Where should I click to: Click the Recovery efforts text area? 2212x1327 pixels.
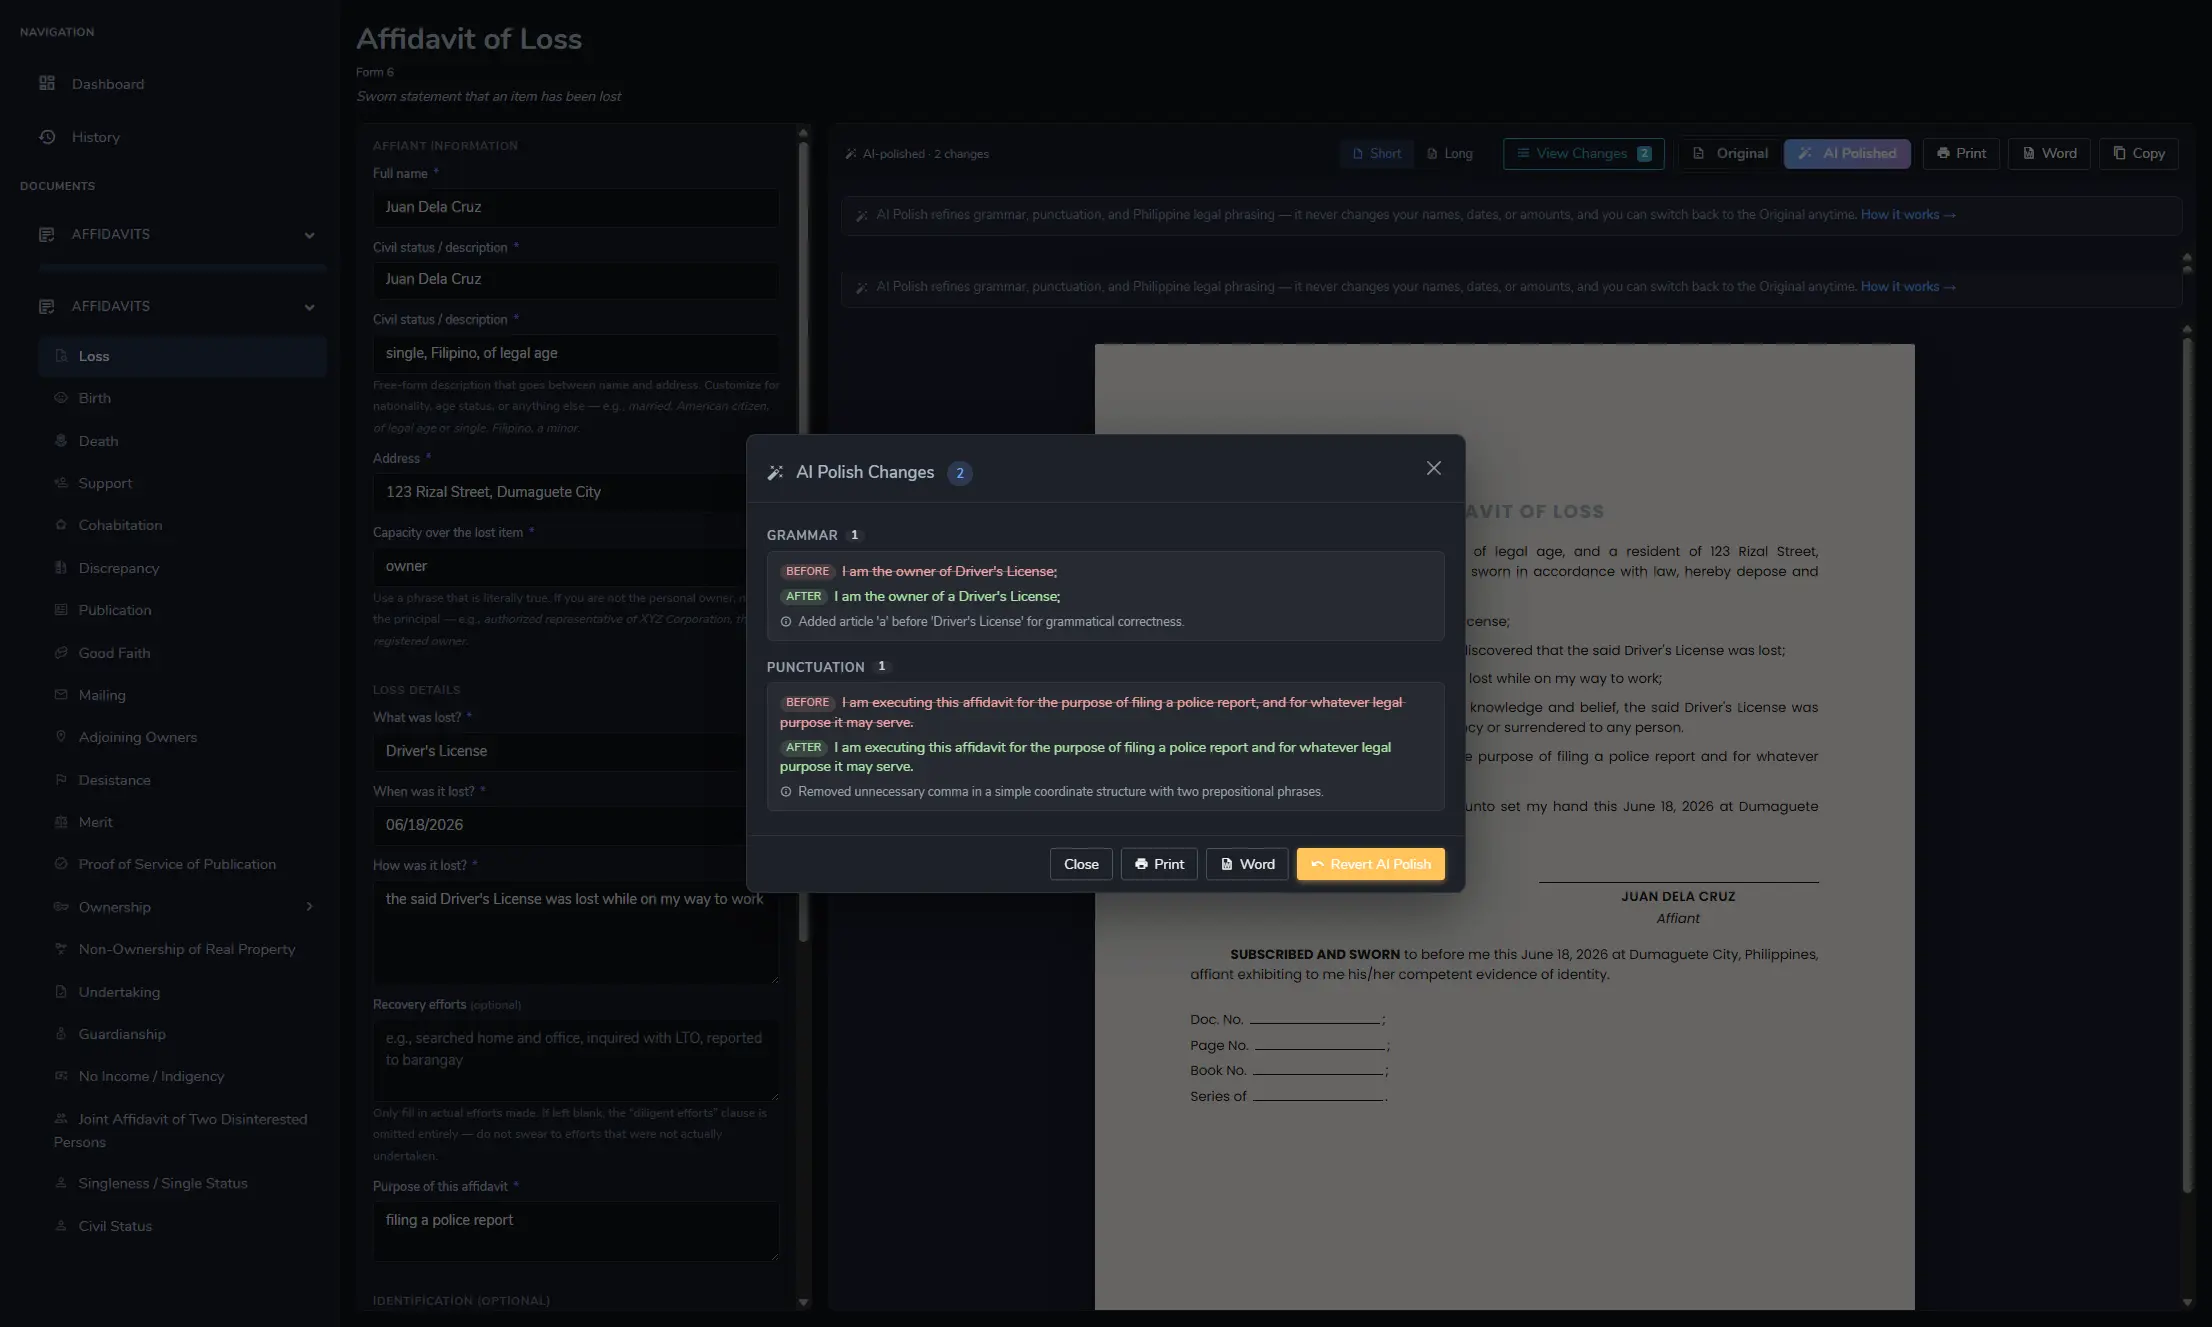click(575, 1060)
